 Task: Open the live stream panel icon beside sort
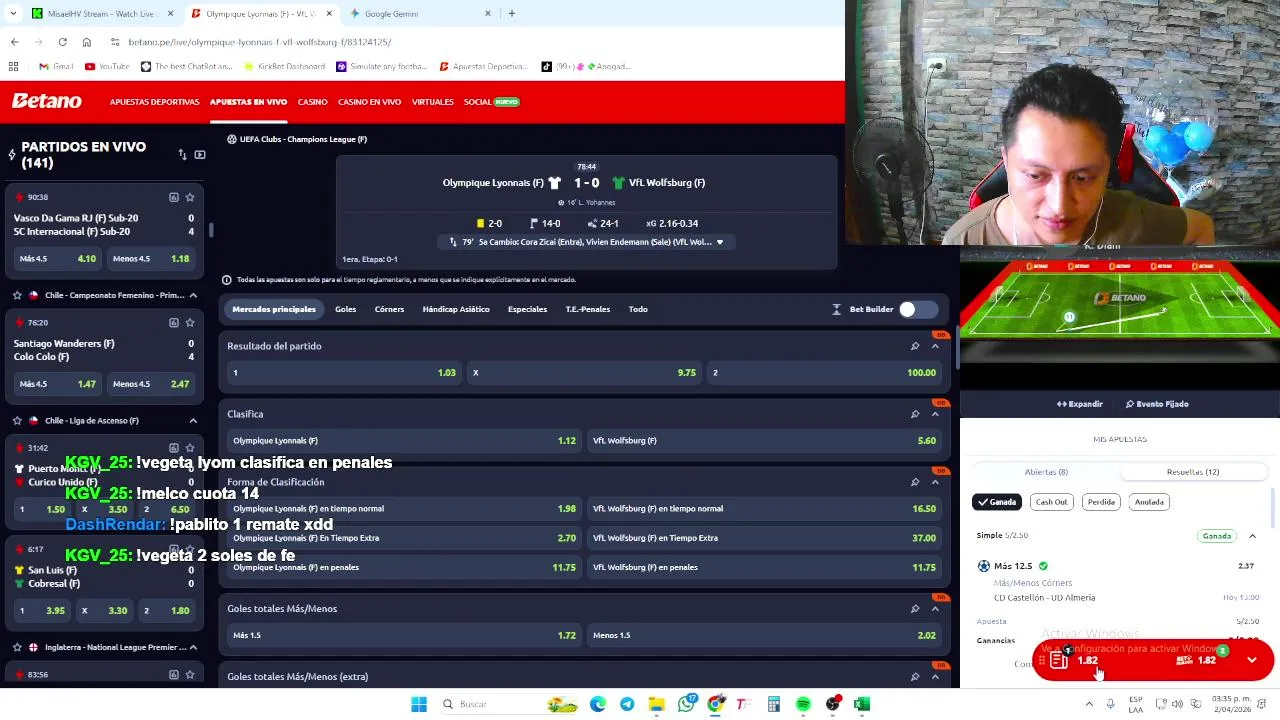coord(200,155)
